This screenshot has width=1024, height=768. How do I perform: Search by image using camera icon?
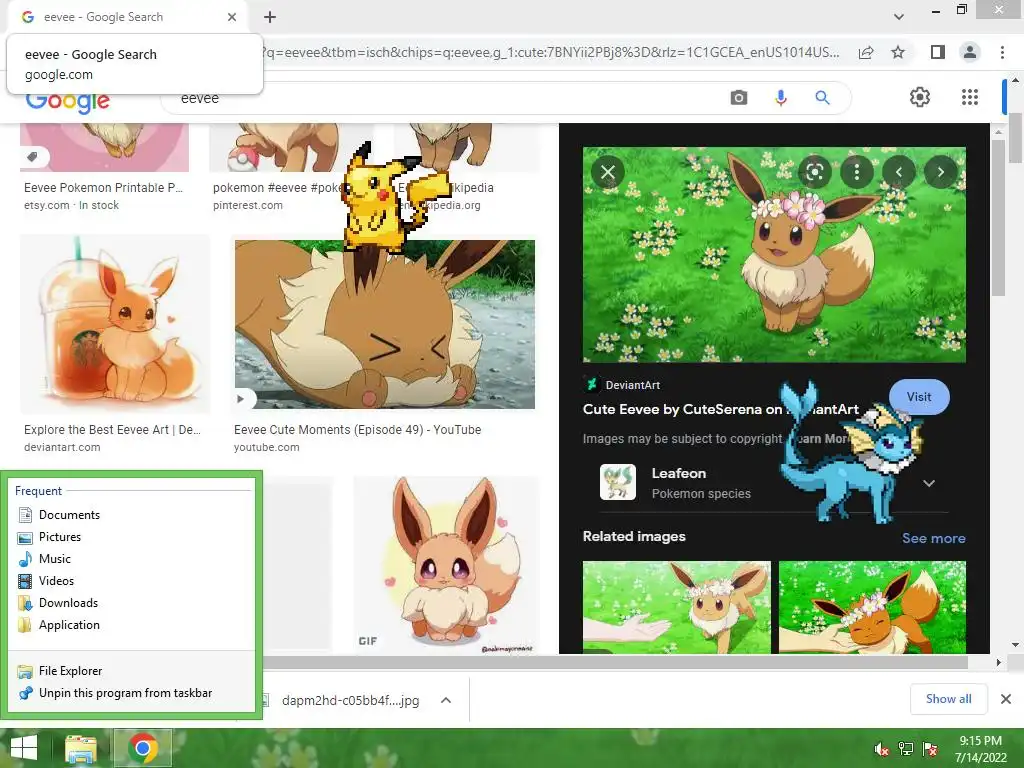(739, 98)
